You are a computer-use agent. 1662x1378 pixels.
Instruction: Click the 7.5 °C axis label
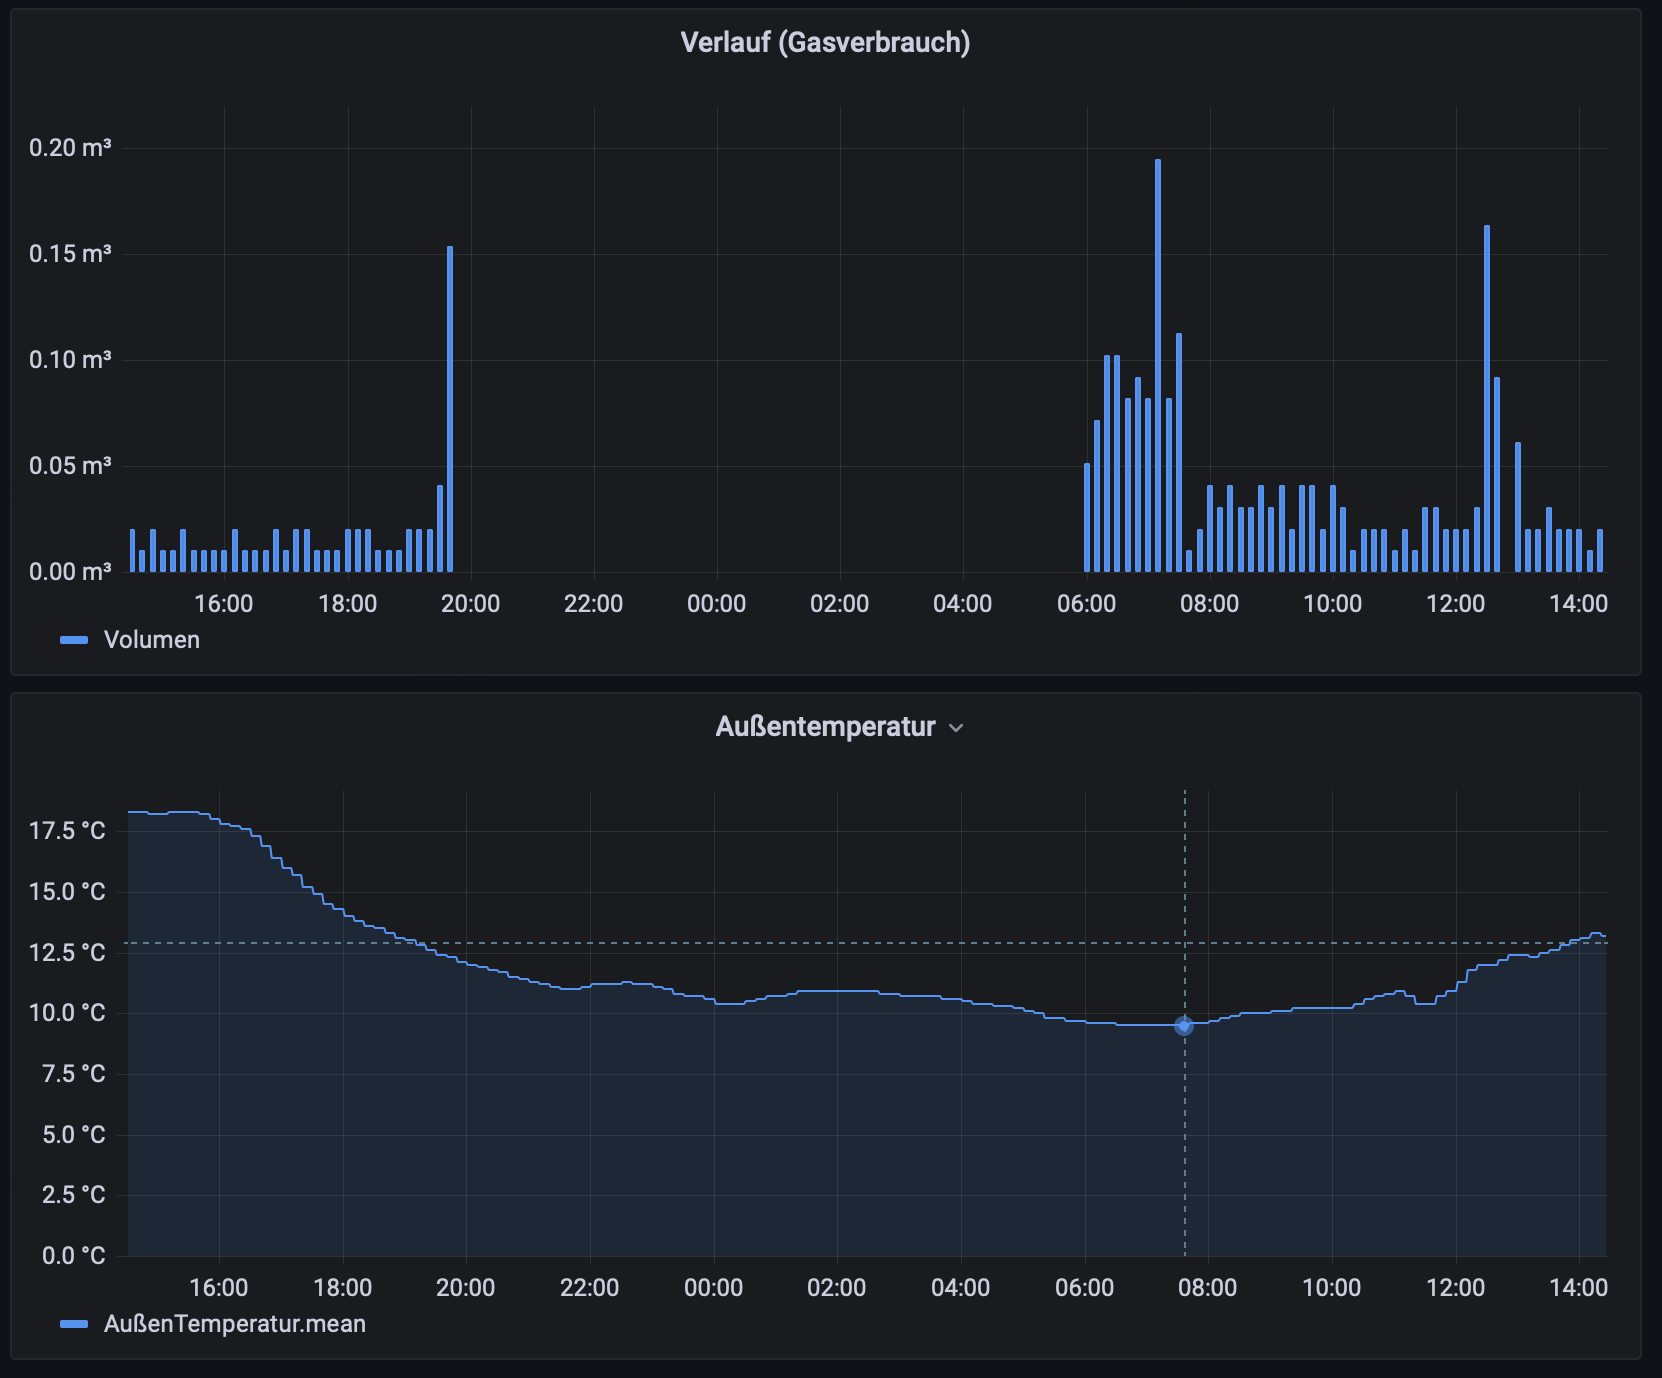73,1074
